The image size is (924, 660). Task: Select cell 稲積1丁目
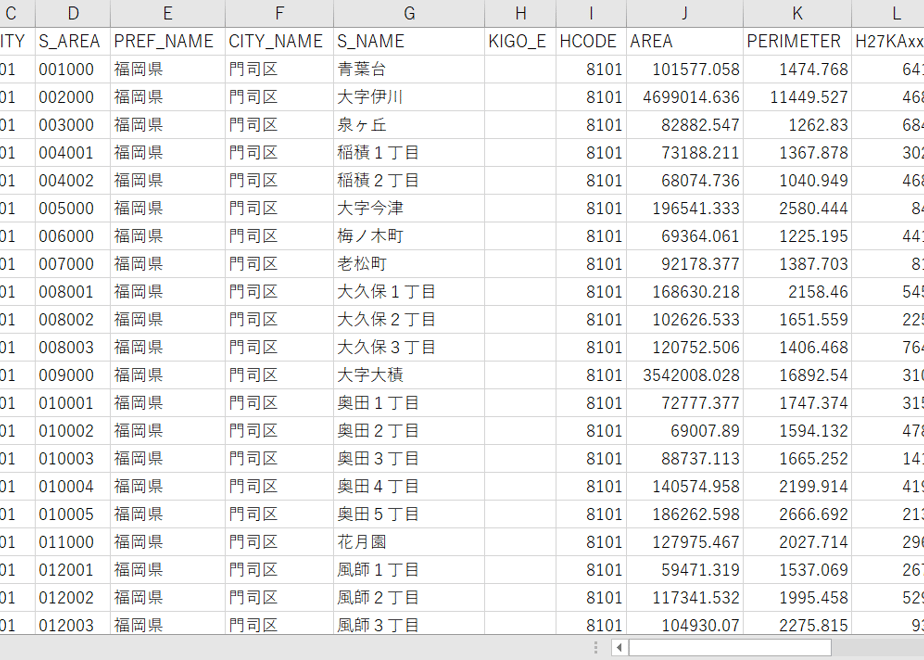pos(409,153)
